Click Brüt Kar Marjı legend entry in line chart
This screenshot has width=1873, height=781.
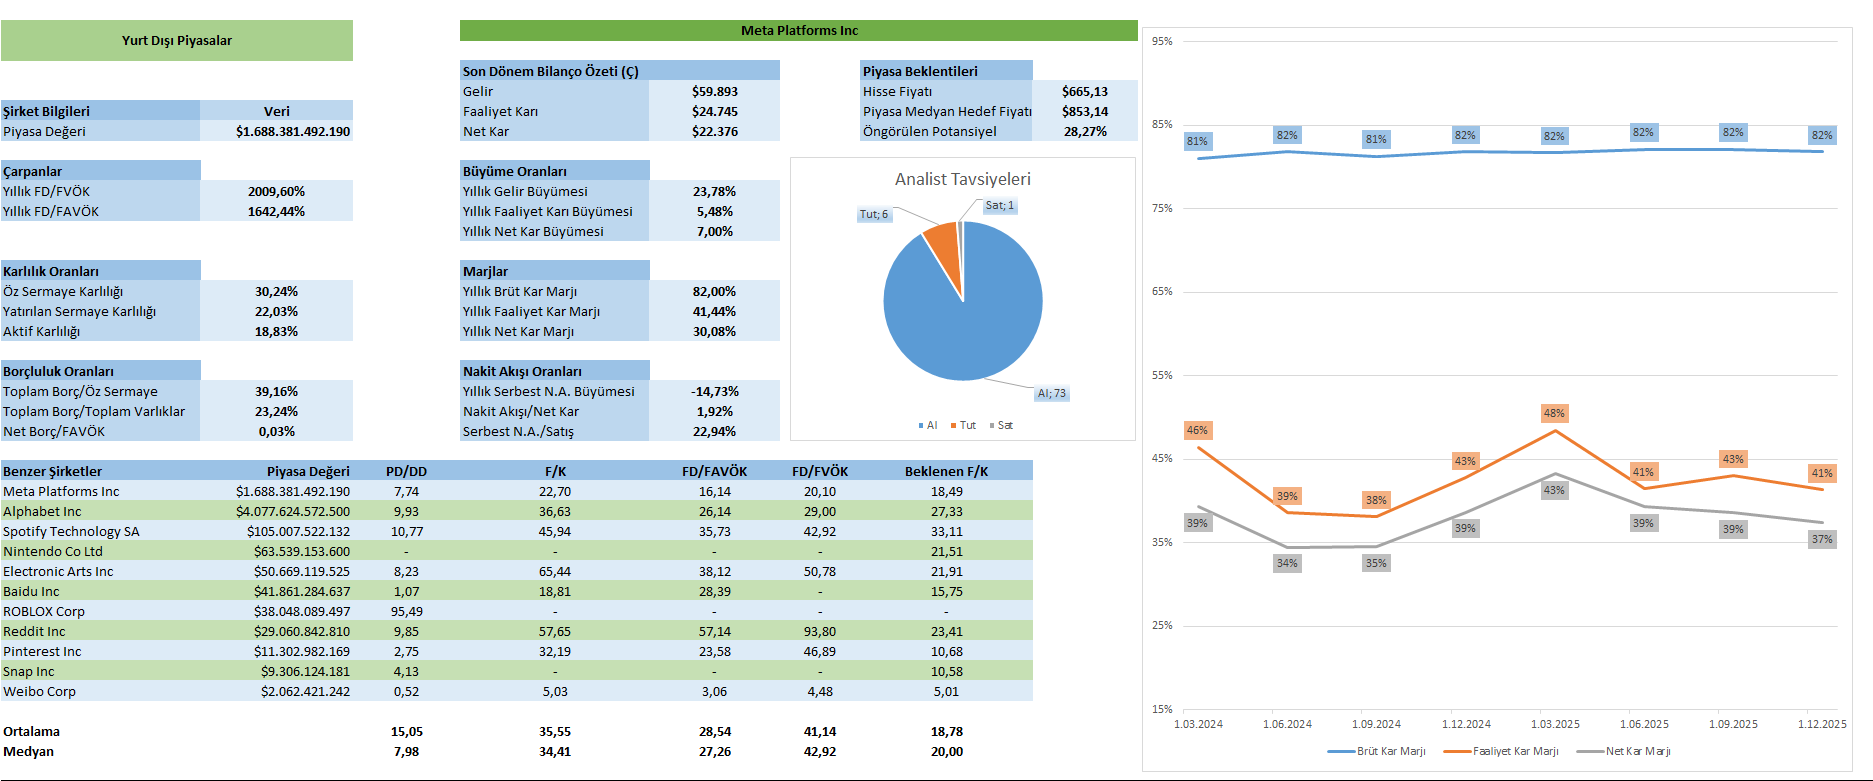1390,751
